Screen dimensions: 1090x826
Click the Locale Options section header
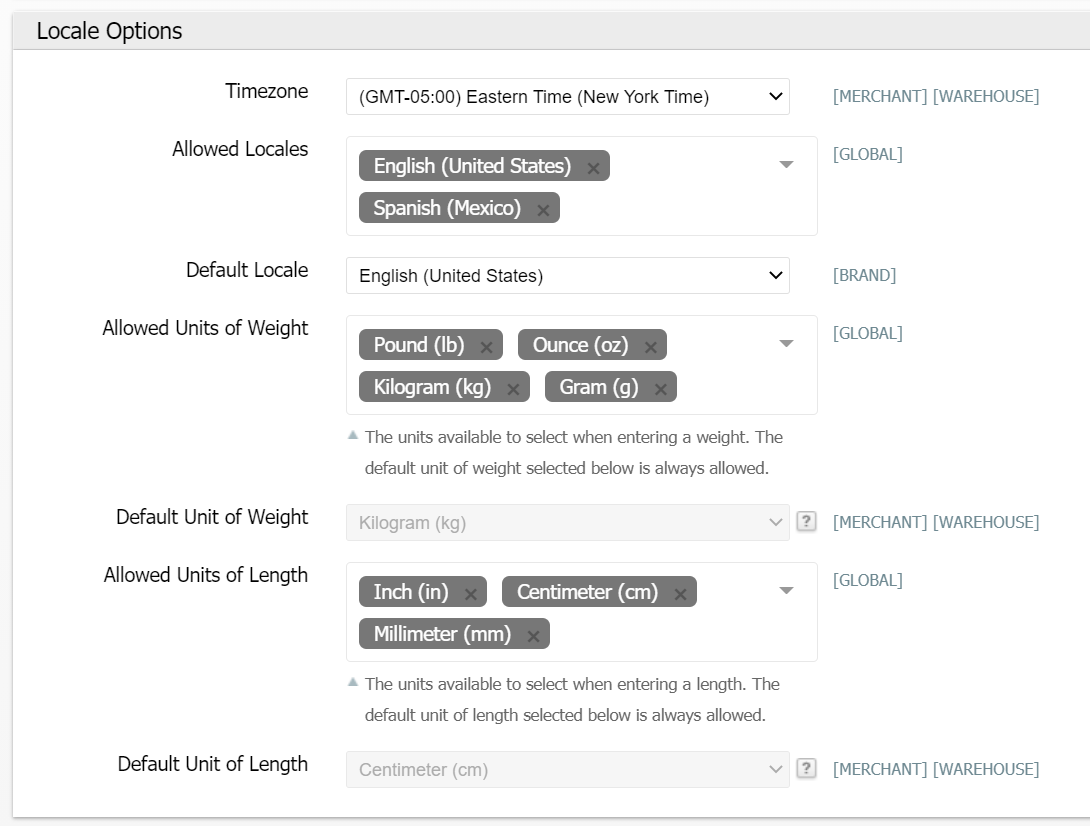(110, 31)
